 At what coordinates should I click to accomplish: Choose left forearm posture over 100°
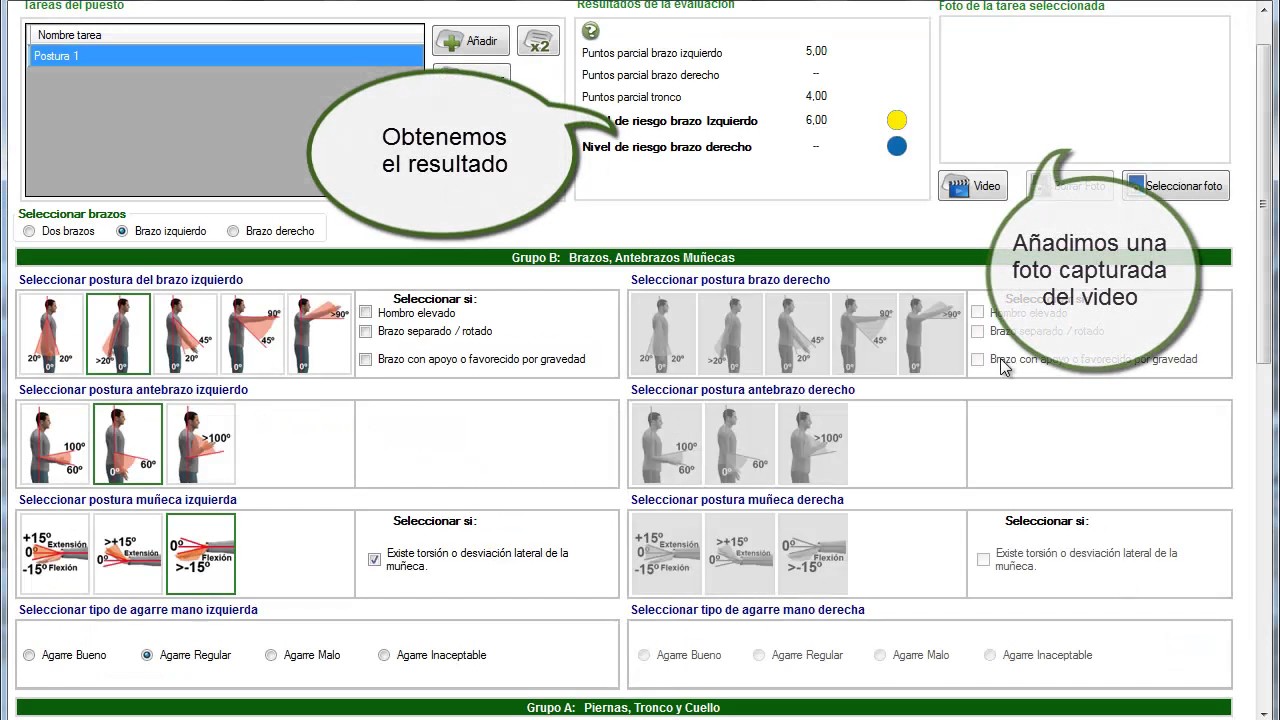coord(201,444)
